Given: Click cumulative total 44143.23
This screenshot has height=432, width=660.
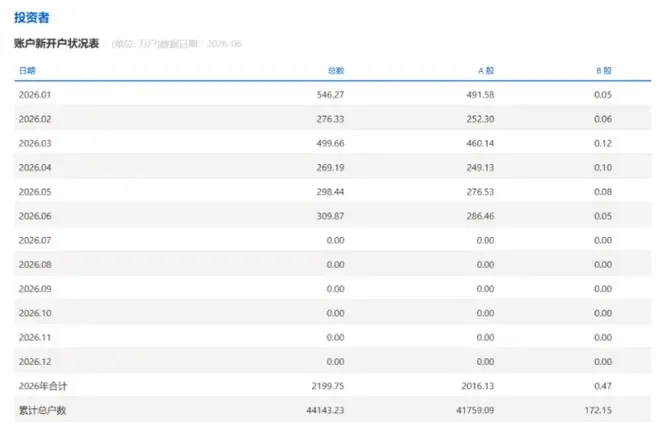Looking at the screenshot, I should pos(325,410).
